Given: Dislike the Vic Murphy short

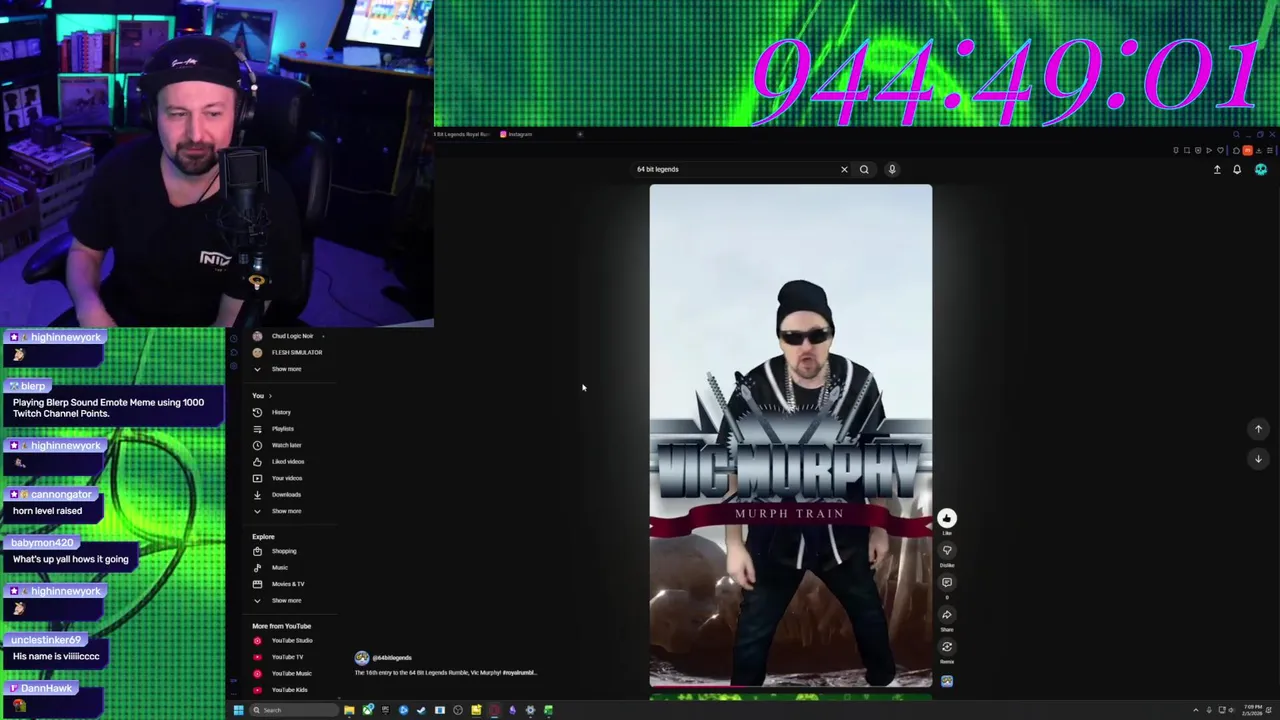Looking at the screenshot, I should pyautogui.click(x=947, y=550).
